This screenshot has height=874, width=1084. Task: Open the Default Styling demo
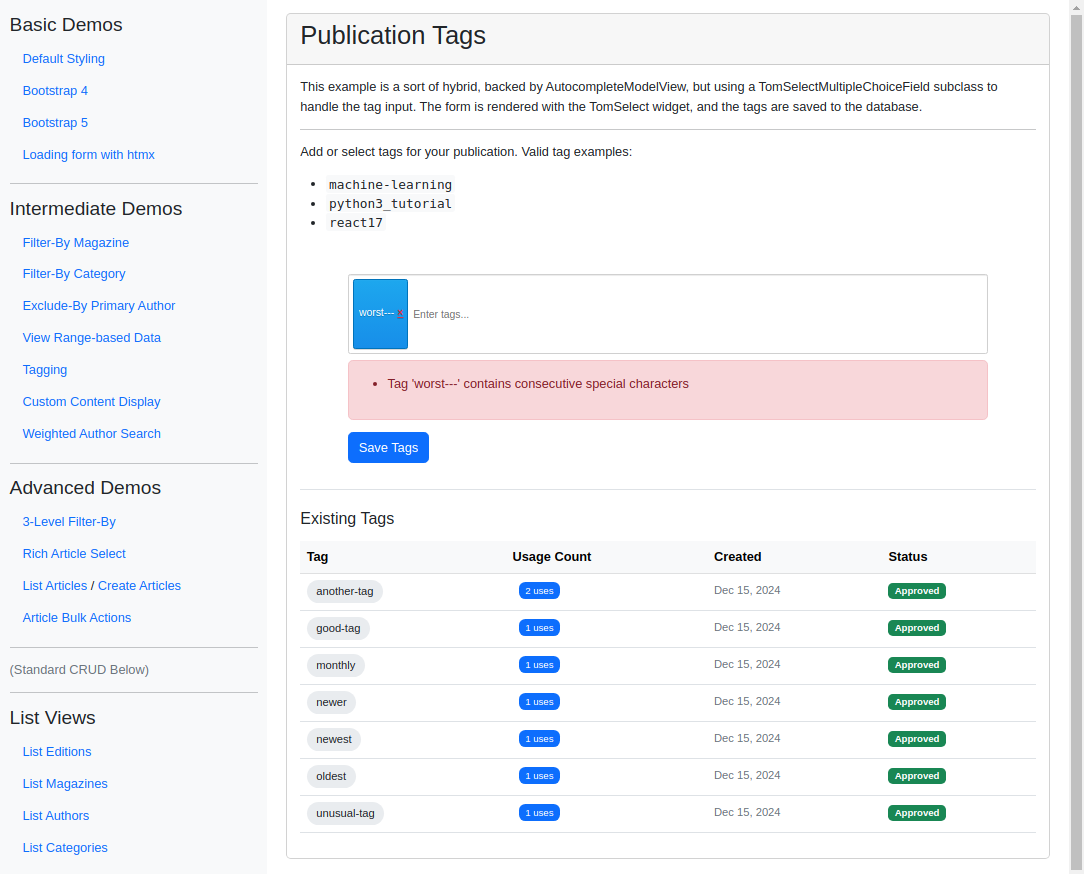(x=64, y=59)
